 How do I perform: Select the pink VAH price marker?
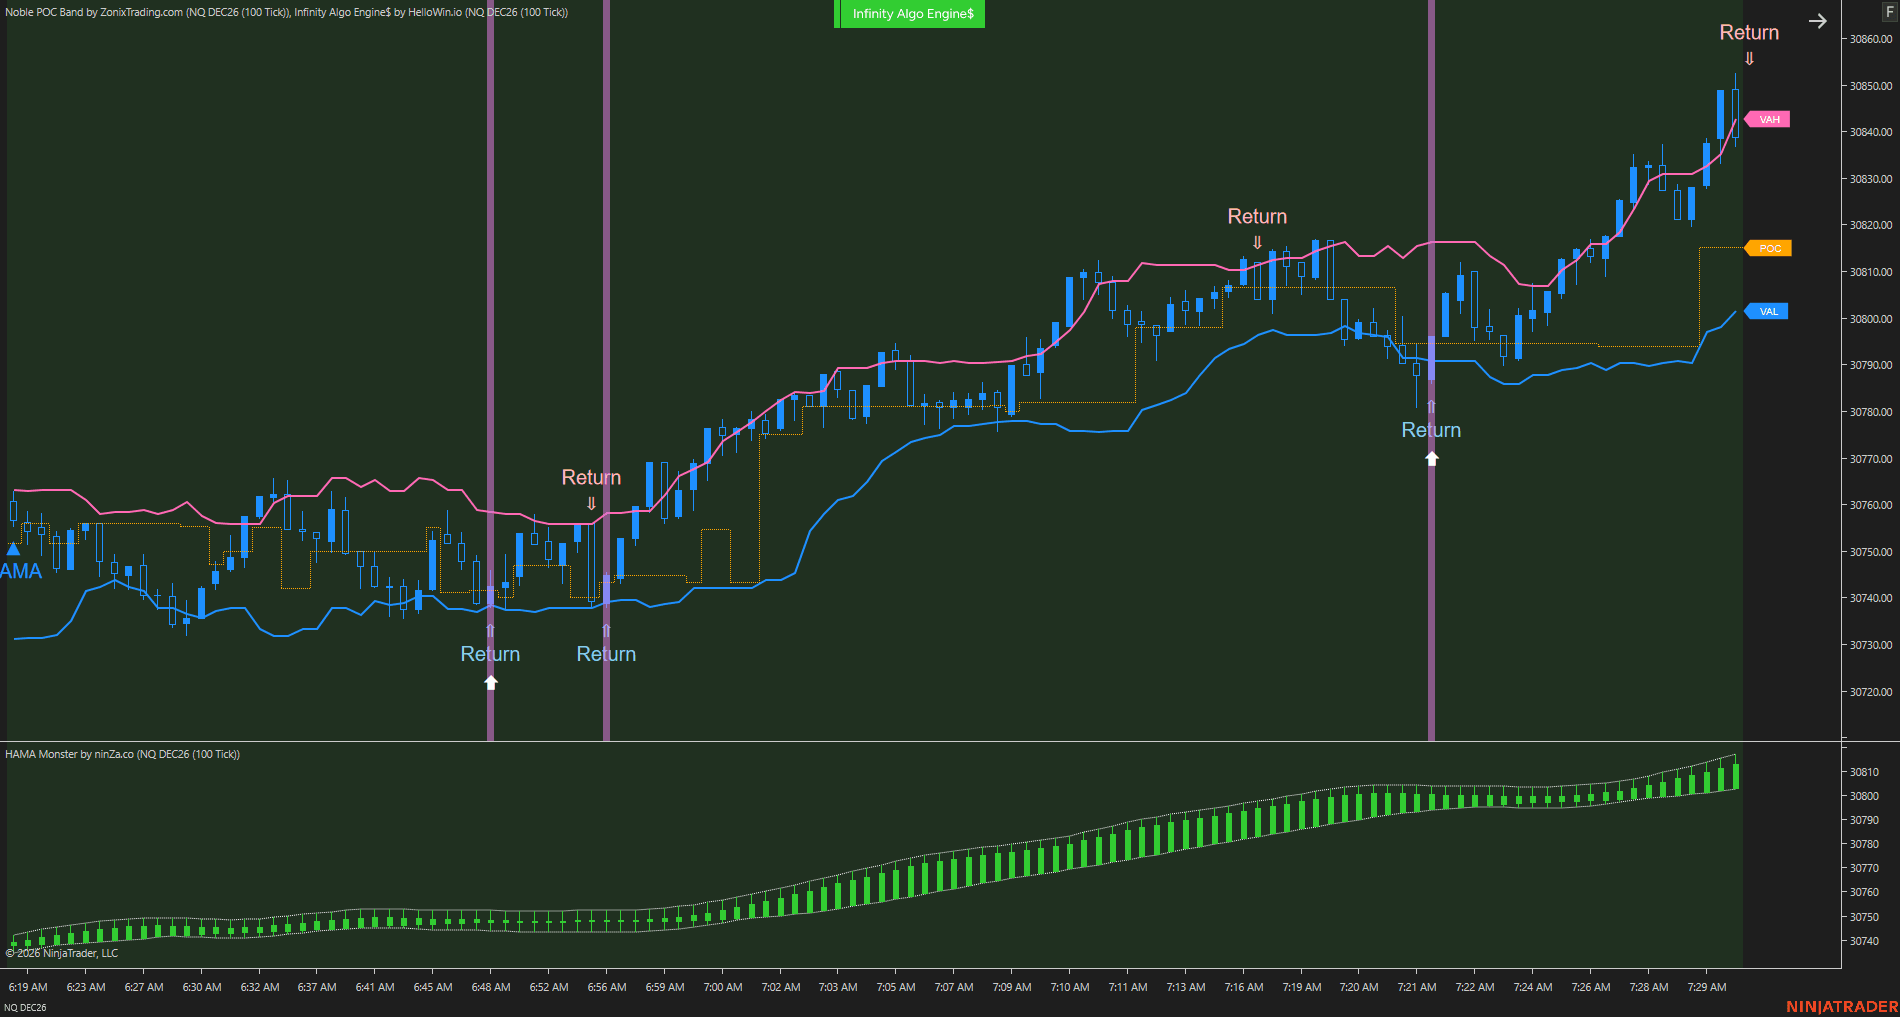coord(1768,119)
